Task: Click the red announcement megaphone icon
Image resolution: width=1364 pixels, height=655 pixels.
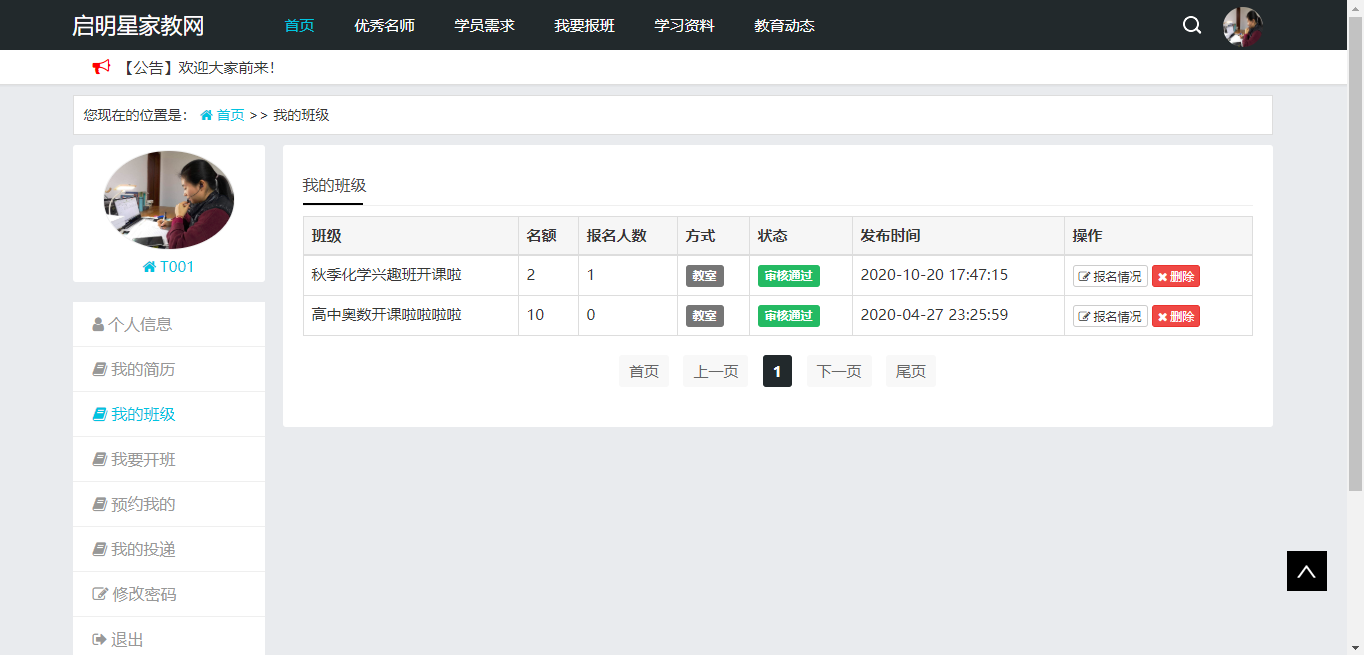Action: click(101, 67)
